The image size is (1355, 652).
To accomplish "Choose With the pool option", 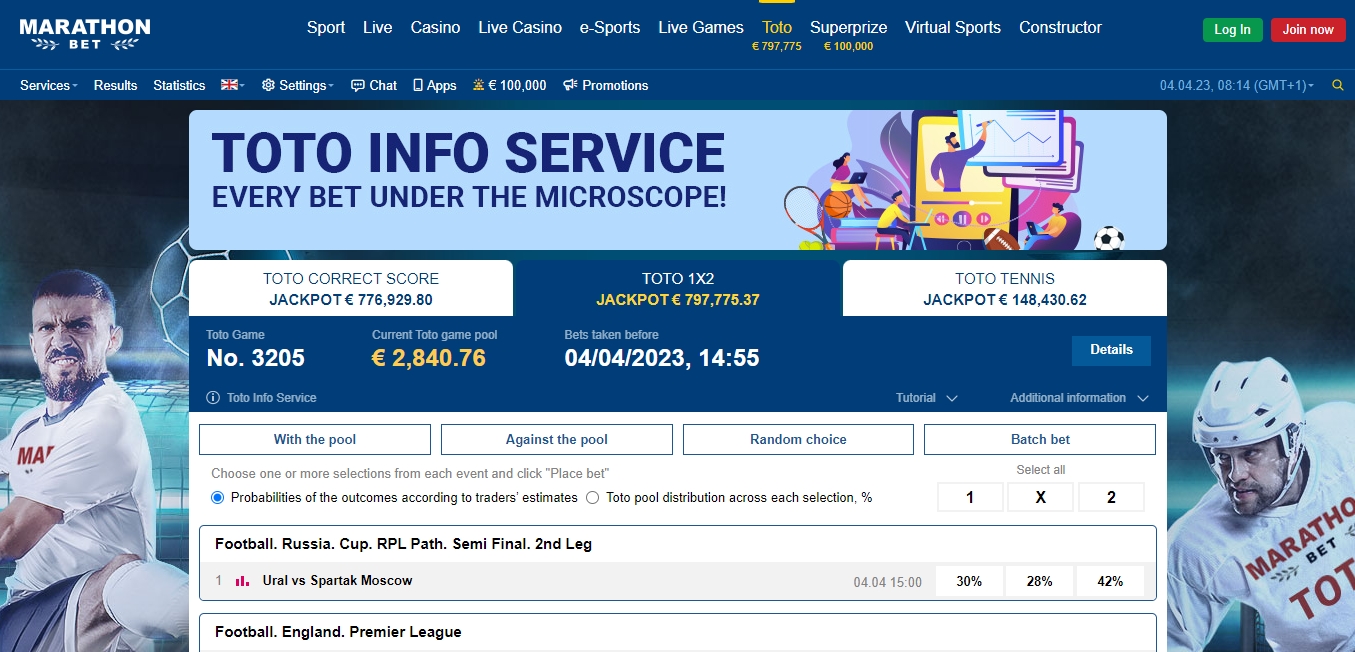I will 315,440.
